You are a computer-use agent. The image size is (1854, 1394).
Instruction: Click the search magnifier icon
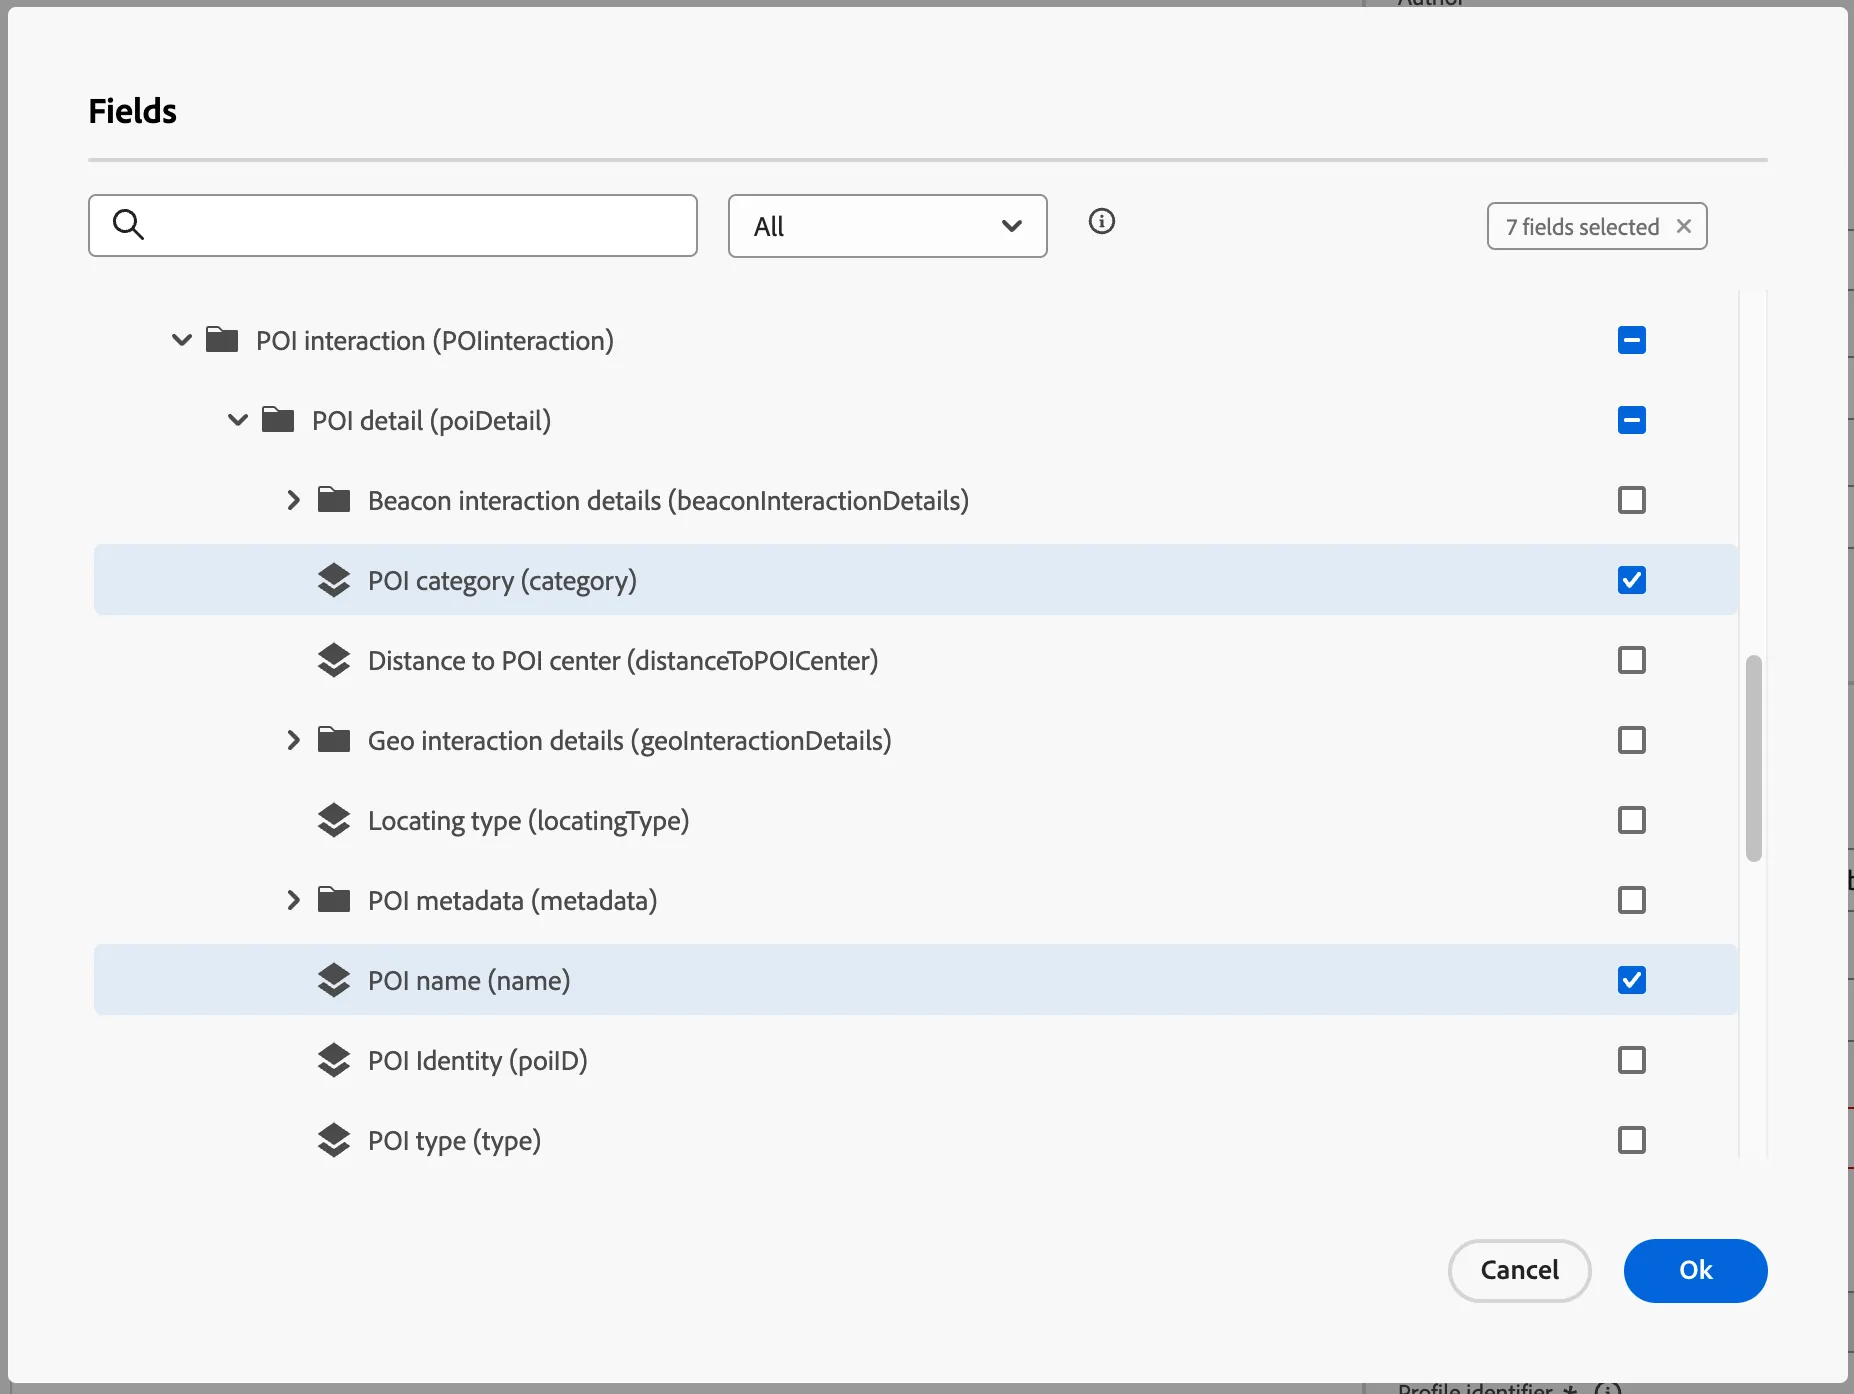coord(128,225)
